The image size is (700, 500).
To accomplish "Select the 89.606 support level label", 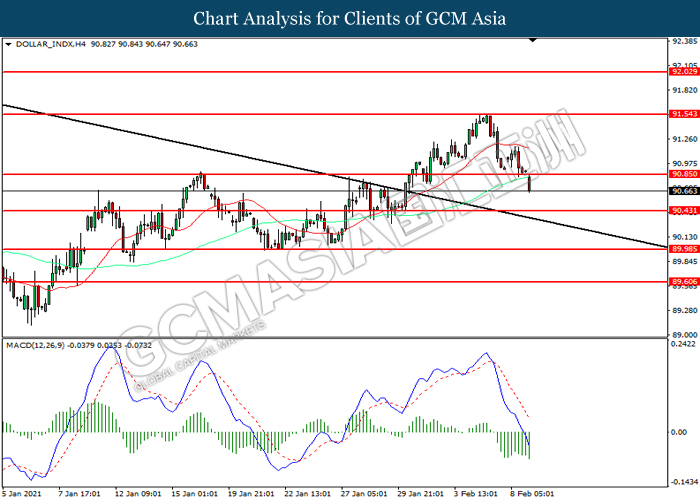I will pyautogui.click(x=684, y=282).
